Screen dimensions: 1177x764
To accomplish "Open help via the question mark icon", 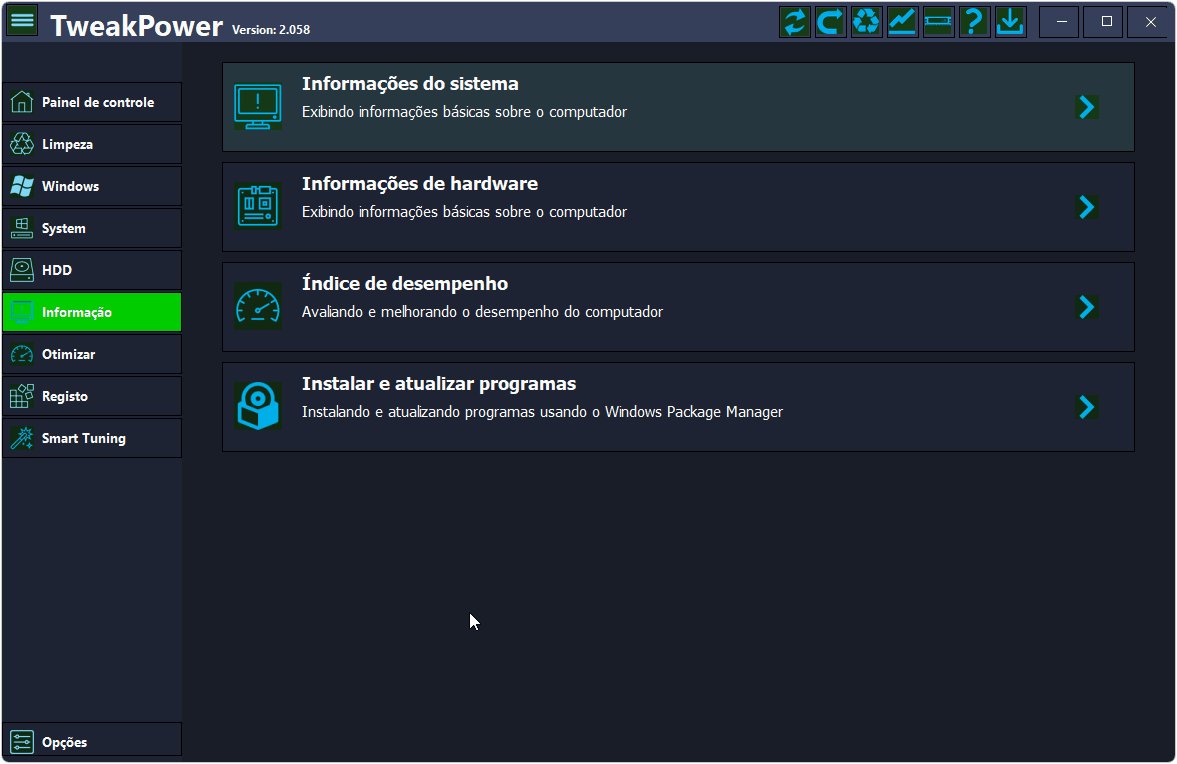I will click(x=975, y=22).
